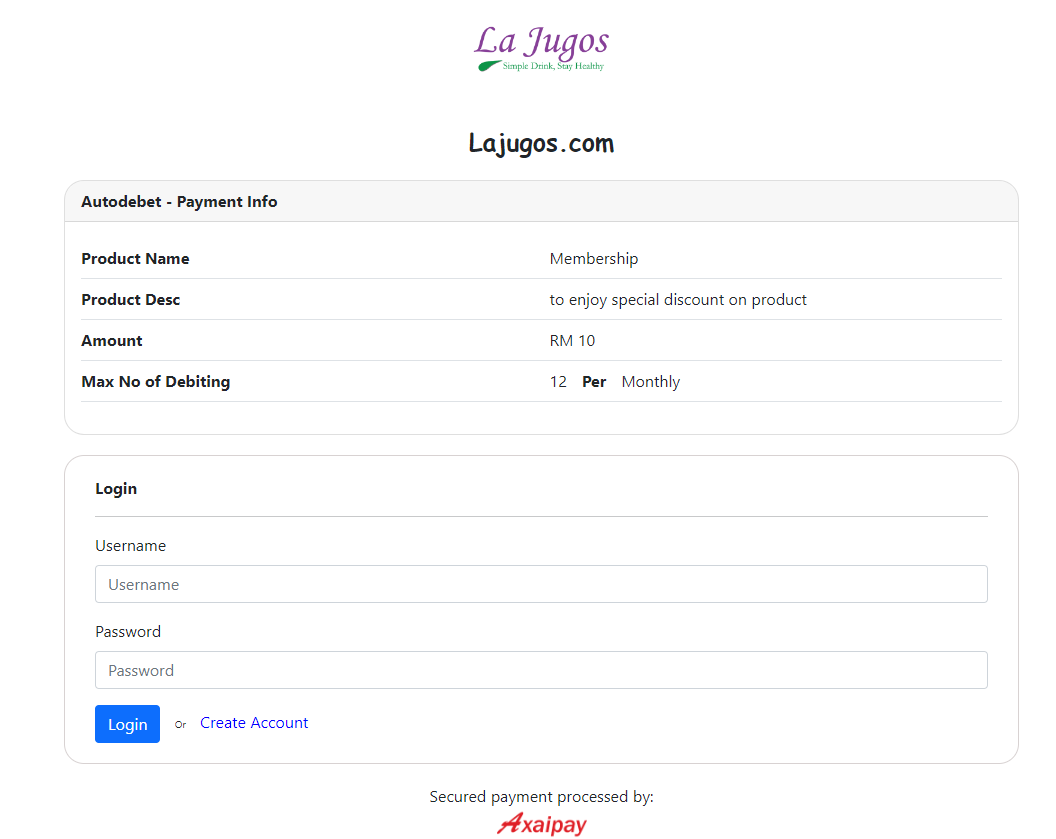Click the 'Product Name' label
Screen dimensions: 1056x839
tap(135, 259)
